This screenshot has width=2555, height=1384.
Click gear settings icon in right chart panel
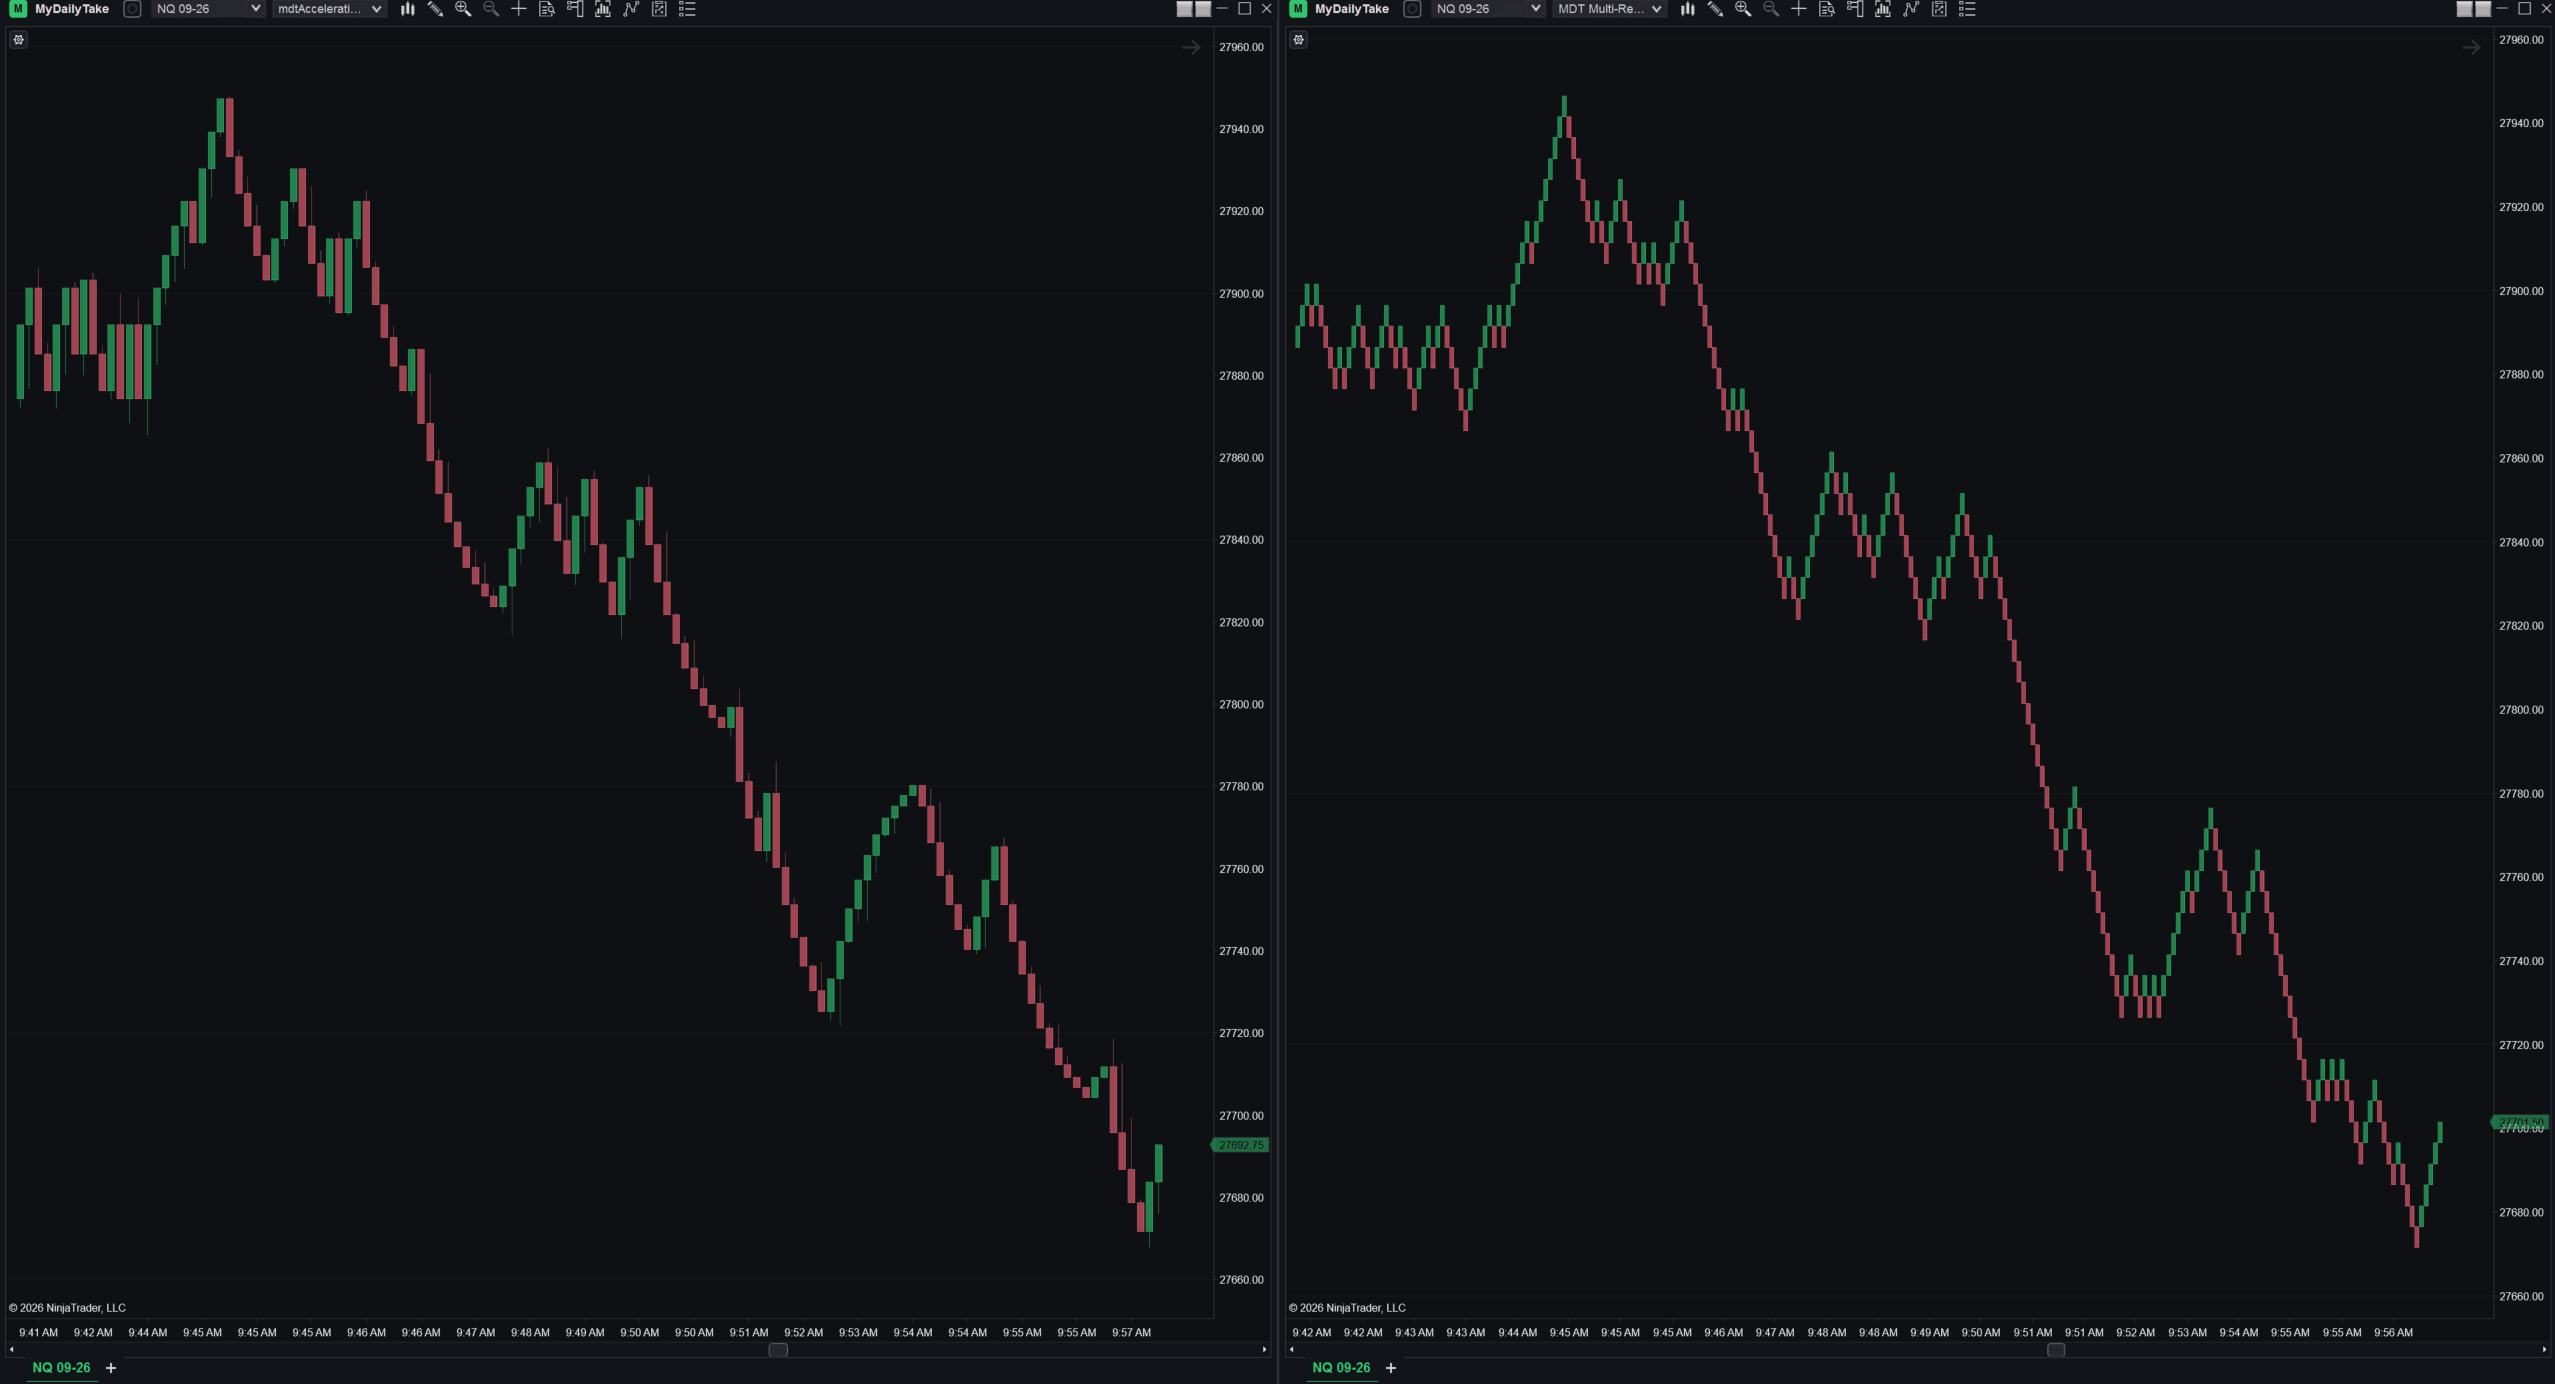pos(1299,40)
